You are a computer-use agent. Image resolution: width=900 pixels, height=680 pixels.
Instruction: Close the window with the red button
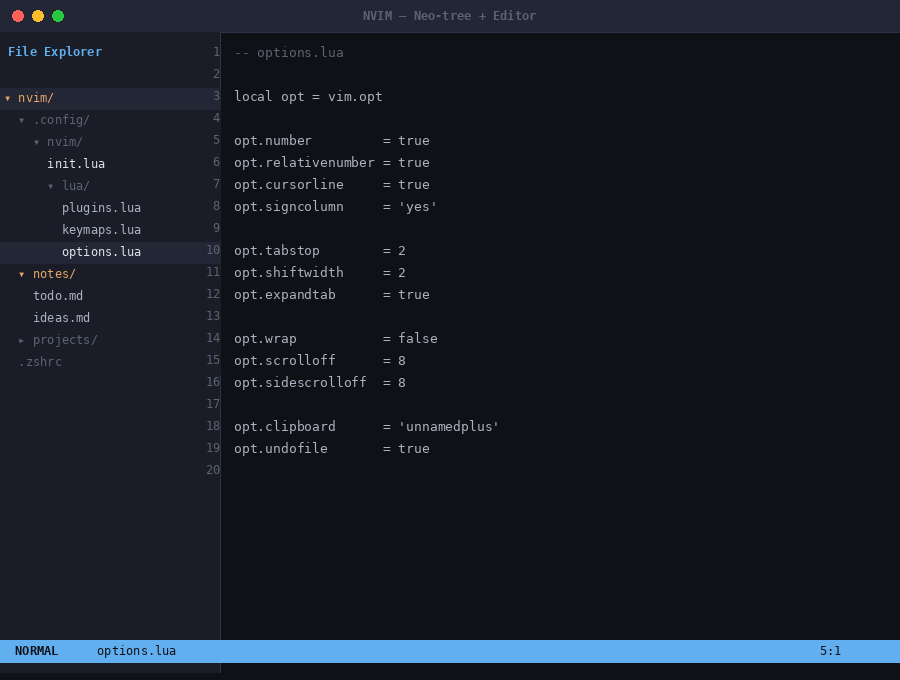18,16
